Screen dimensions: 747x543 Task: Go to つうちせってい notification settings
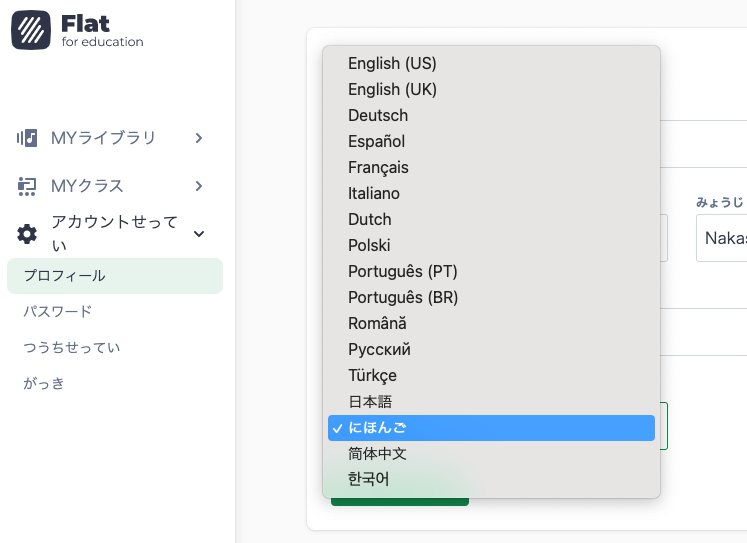click(72, 348)
